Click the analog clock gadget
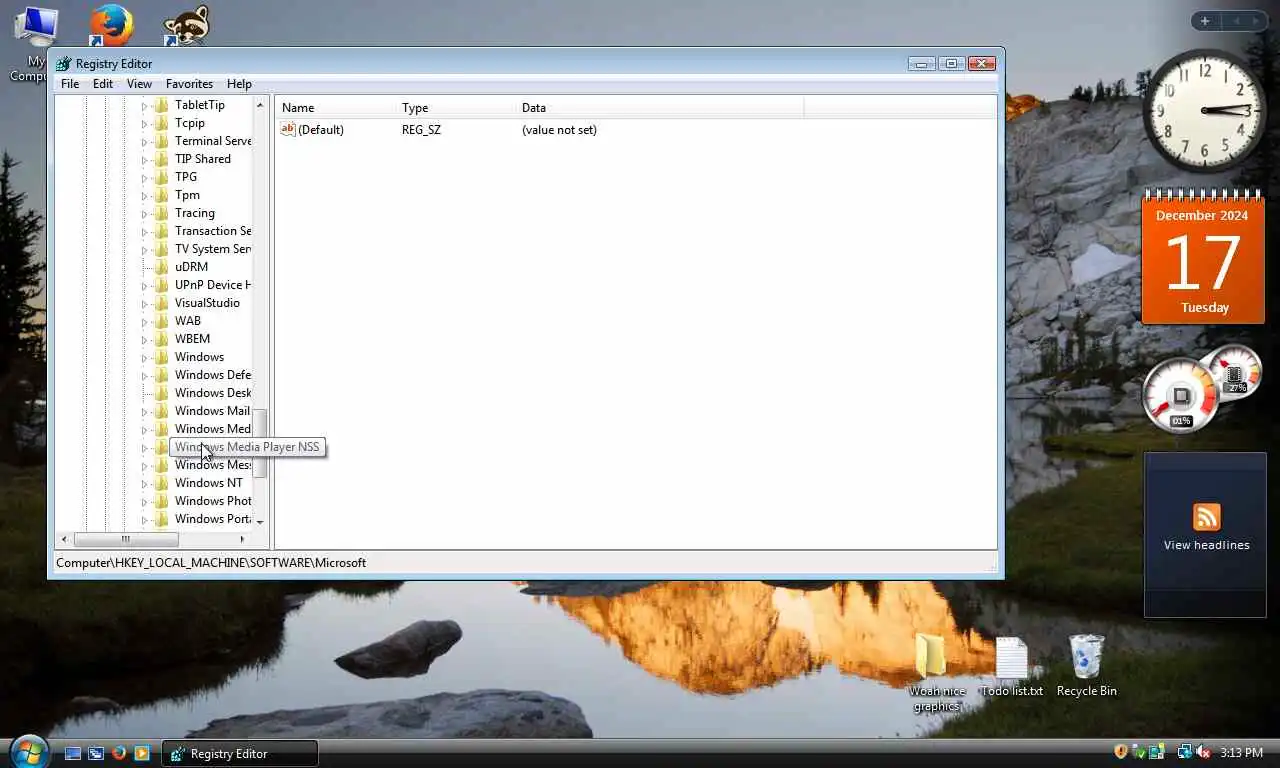1280x768 pixels. point(1205,110)
